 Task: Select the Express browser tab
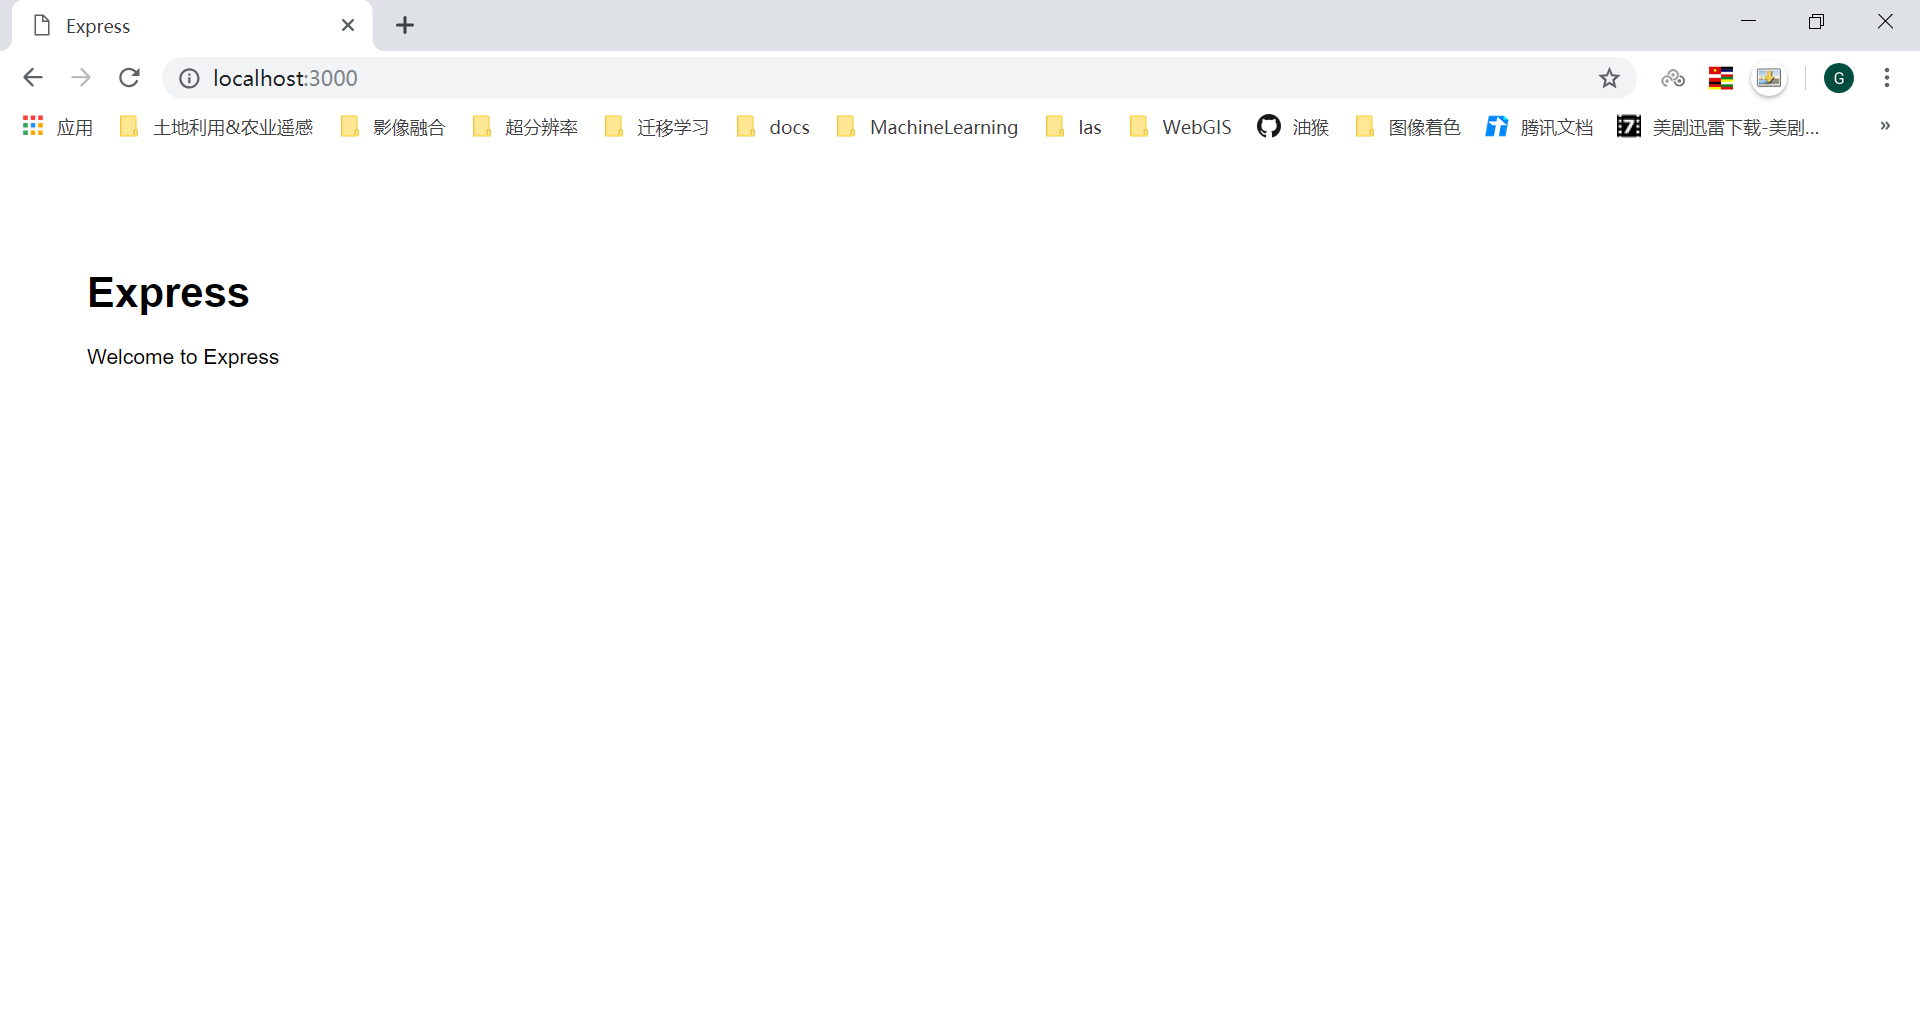coord(180,25)
